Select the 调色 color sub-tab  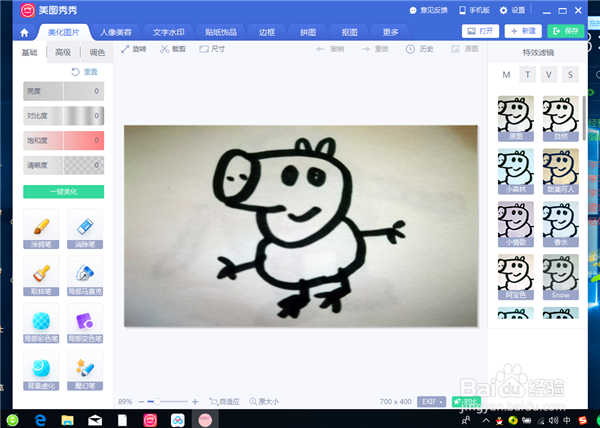point(97,52)
